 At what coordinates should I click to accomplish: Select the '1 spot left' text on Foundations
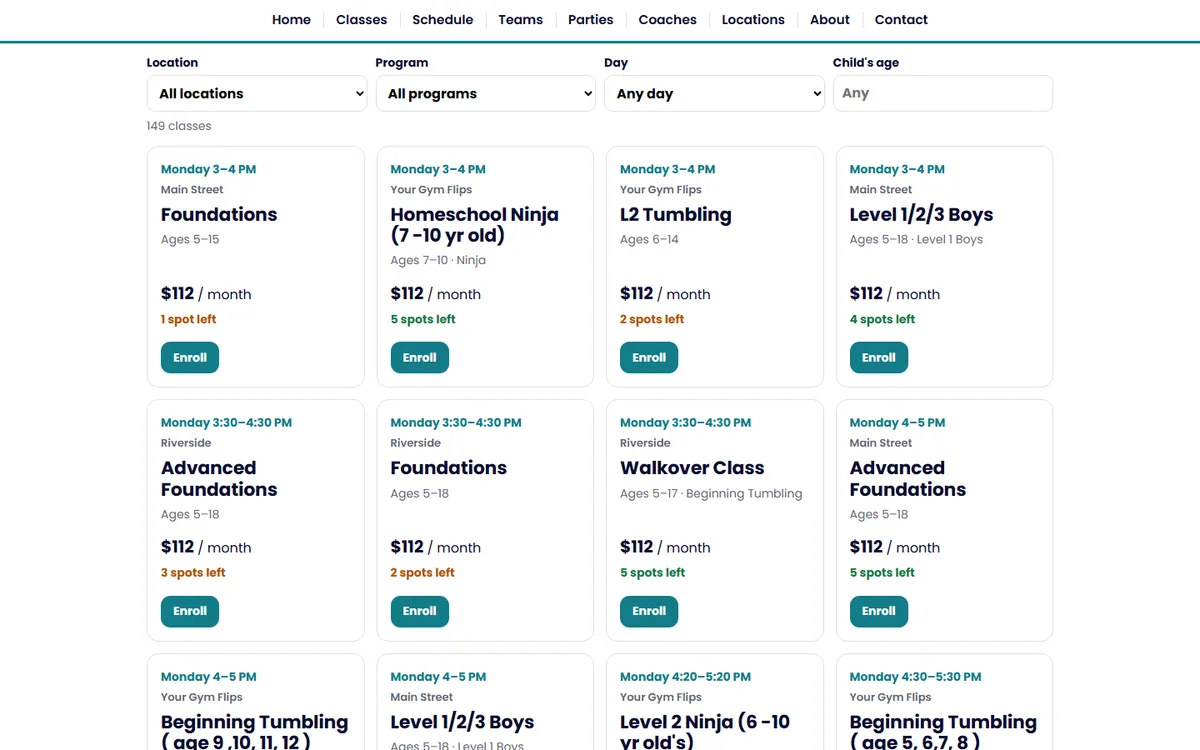point(189,320)
